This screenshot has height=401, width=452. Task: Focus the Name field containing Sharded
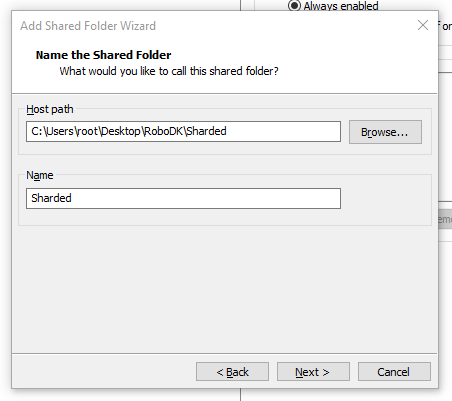click(183, 198)
